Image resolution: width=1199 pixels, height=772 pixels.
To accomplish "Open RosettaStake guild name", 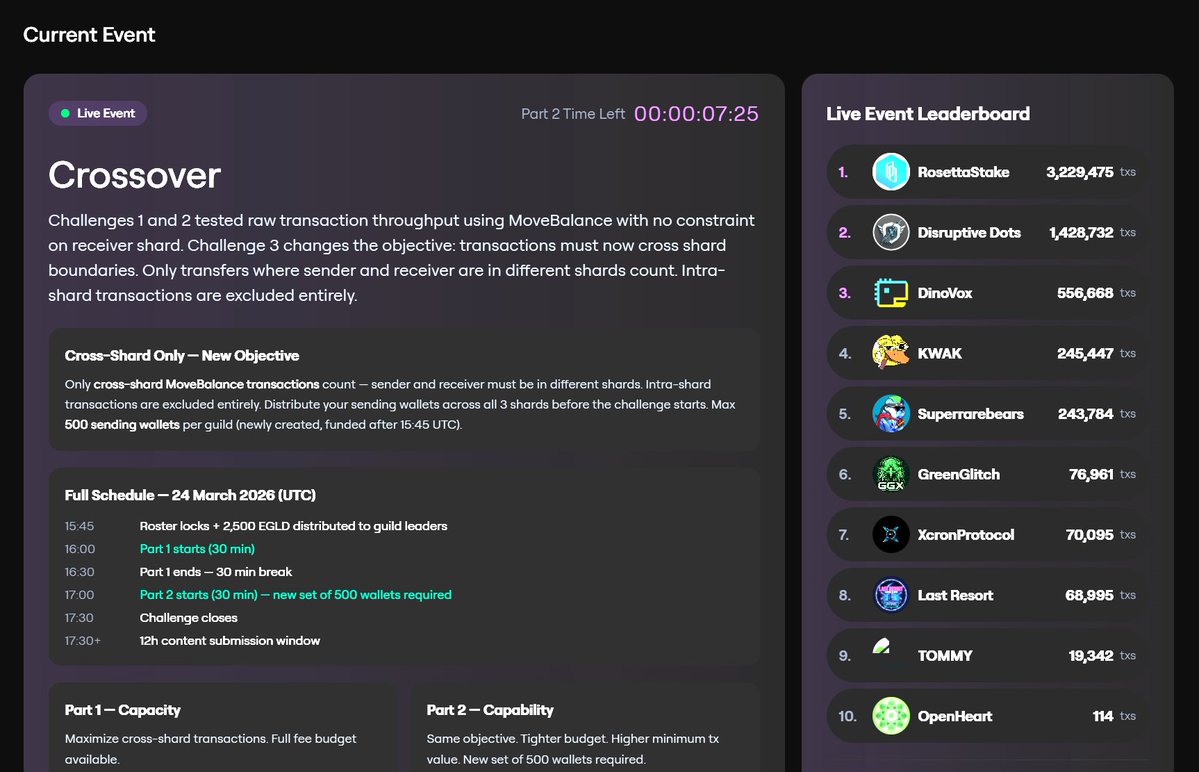I will pyautogui.click(x=963, y=172).
